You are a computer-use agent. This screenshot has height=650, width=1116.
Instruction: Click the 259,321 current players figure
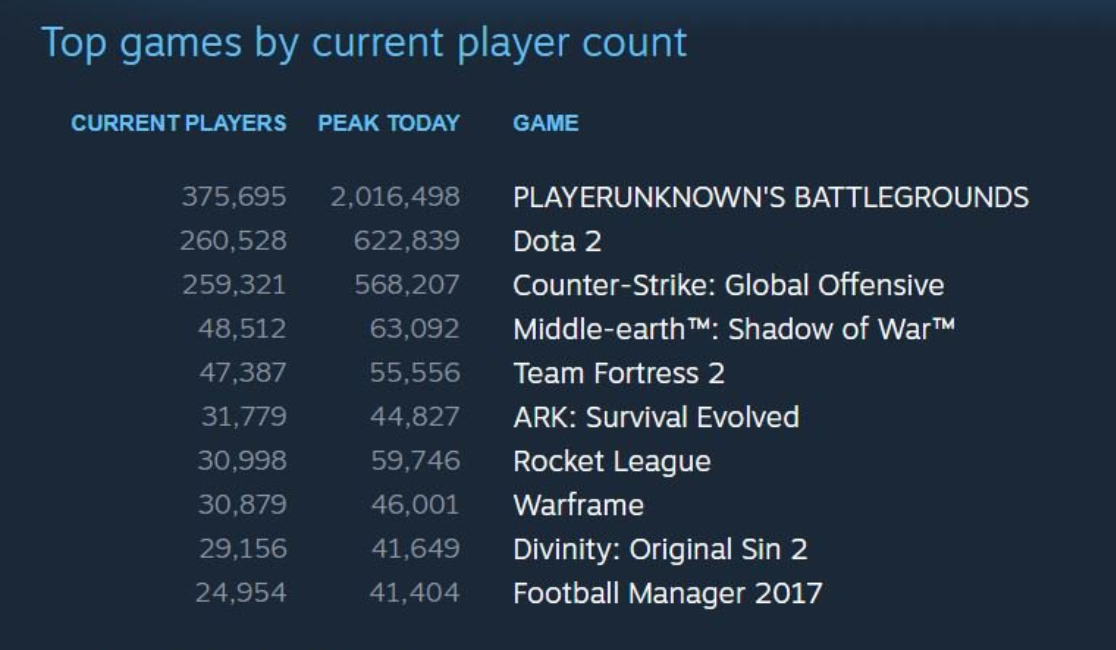234,285
